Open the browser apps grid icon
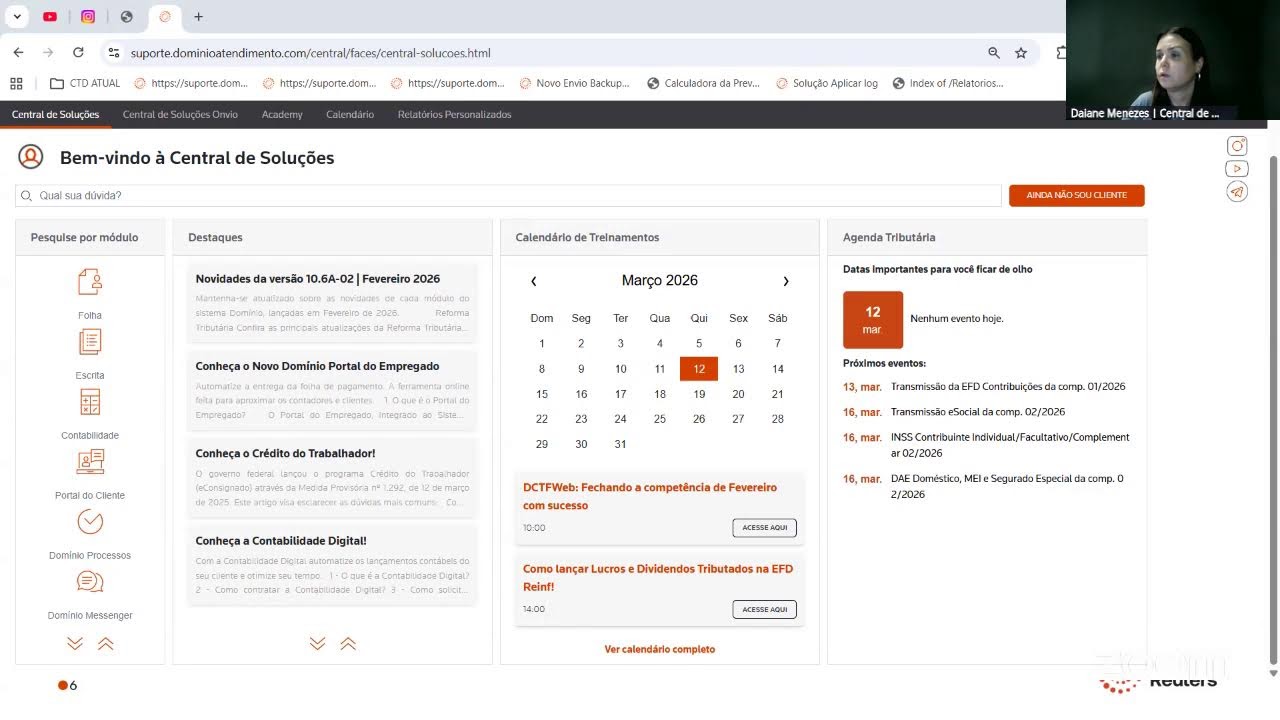This screenshot has height=720, width=1280. pos(16,83)
